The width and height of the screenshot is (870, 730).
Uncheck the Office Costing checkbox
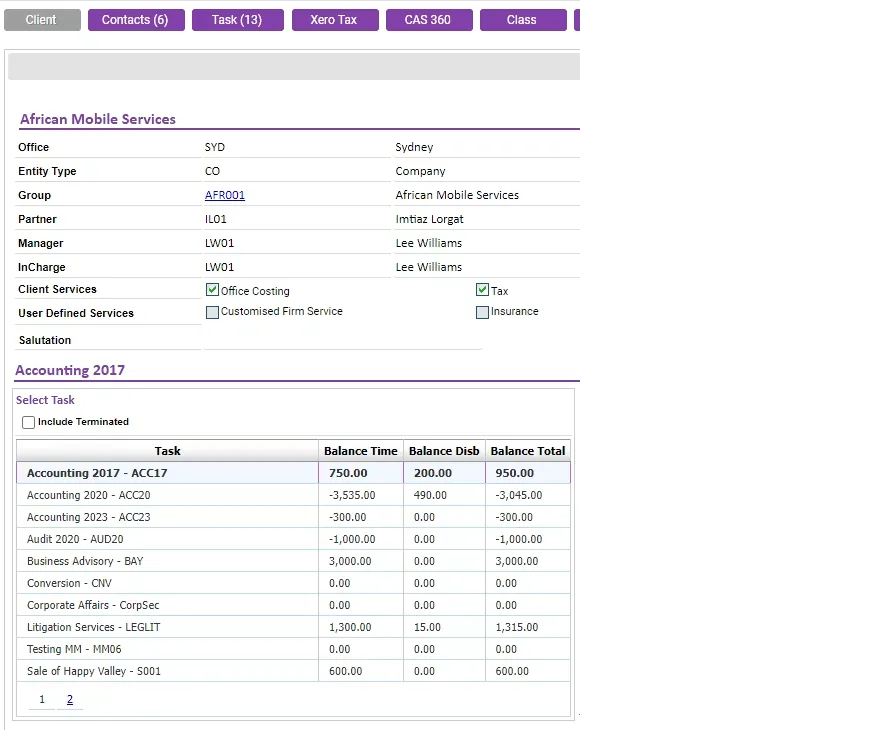(x=212, y=290)
